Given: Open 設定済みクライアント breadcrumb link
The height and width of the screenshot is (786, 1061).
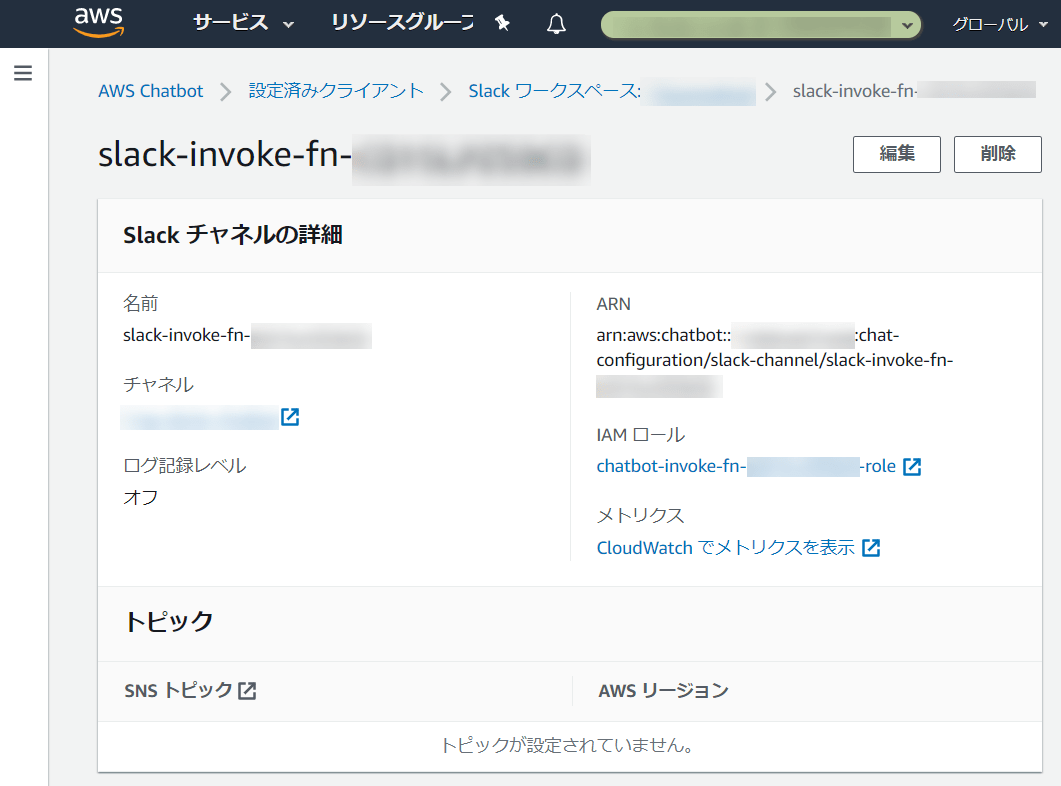Looking at the screenshot, I should point(336,91).
